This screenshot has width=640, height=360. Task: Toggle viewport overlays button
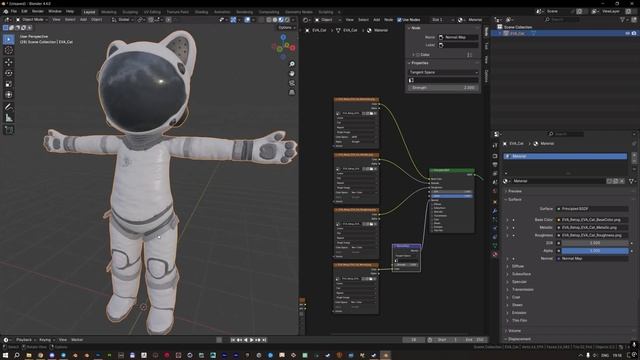[247, 20]
